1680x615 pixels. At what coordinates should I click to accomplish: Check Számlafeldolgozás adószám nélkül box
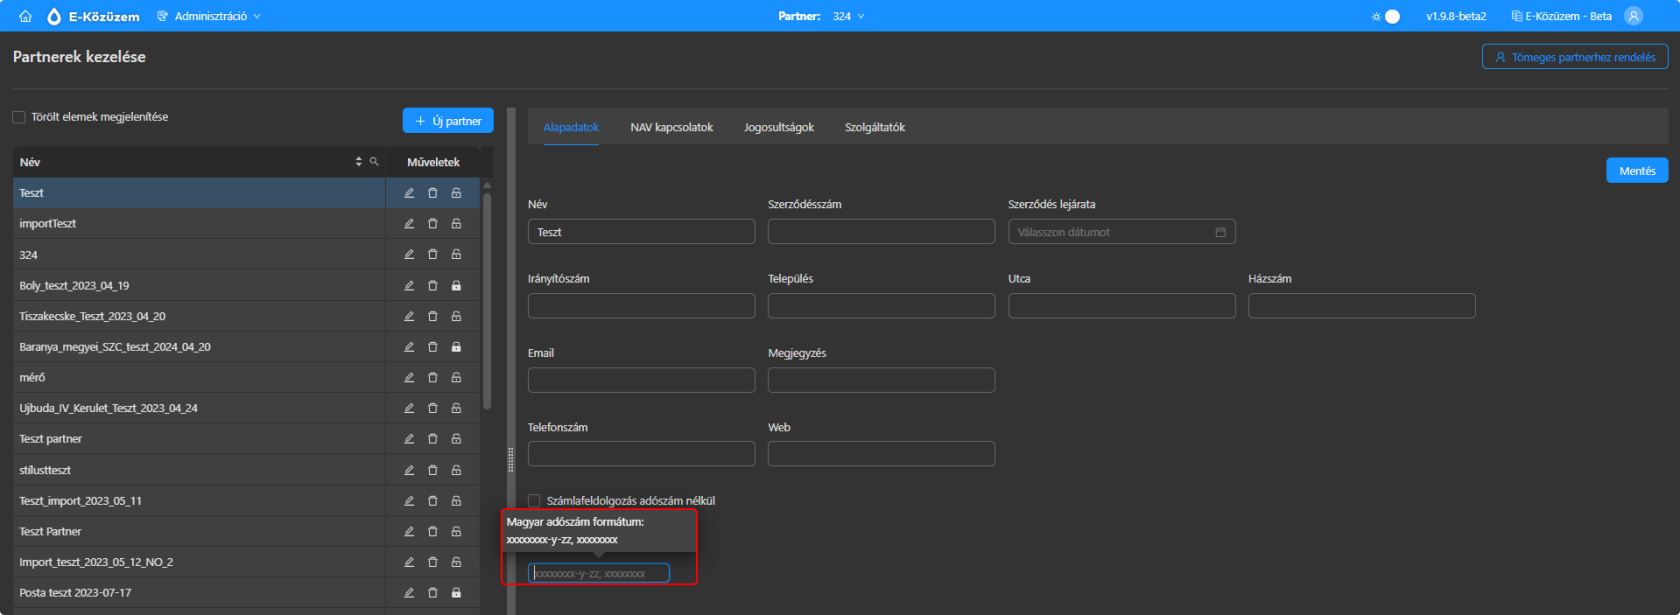tap(534, 501)
